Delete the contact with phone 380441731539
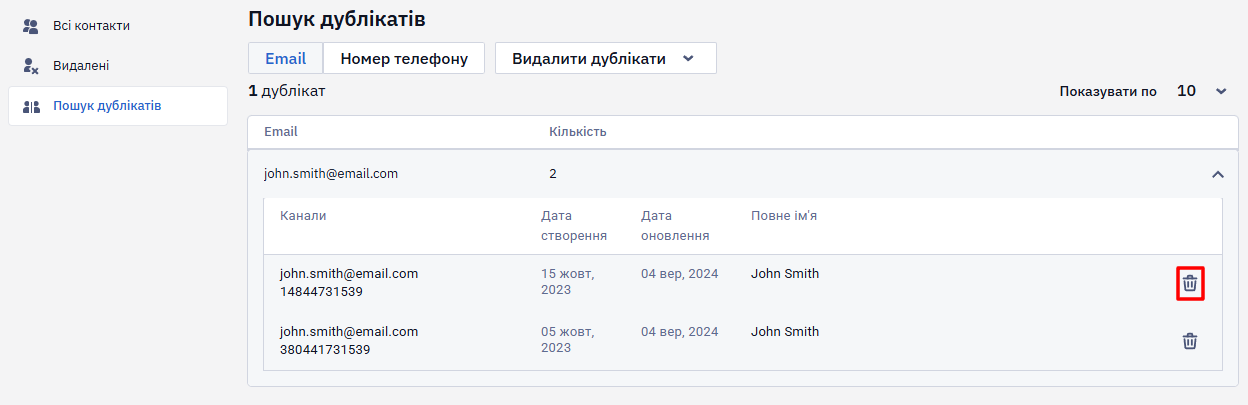Viewport: 1248px width, 405px height. 1190,341
